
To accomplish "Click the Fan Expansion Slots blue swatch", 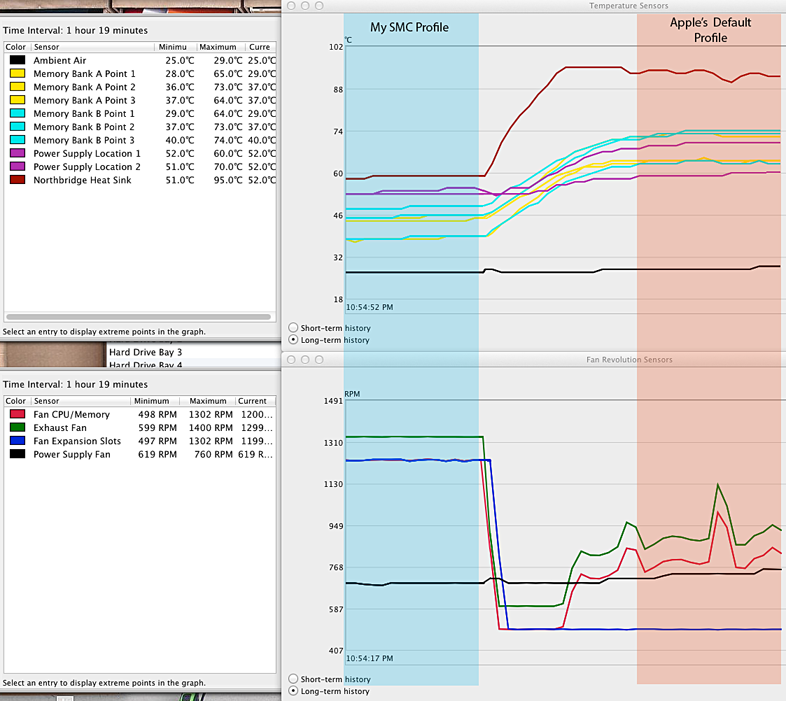I will coord(18,440).
